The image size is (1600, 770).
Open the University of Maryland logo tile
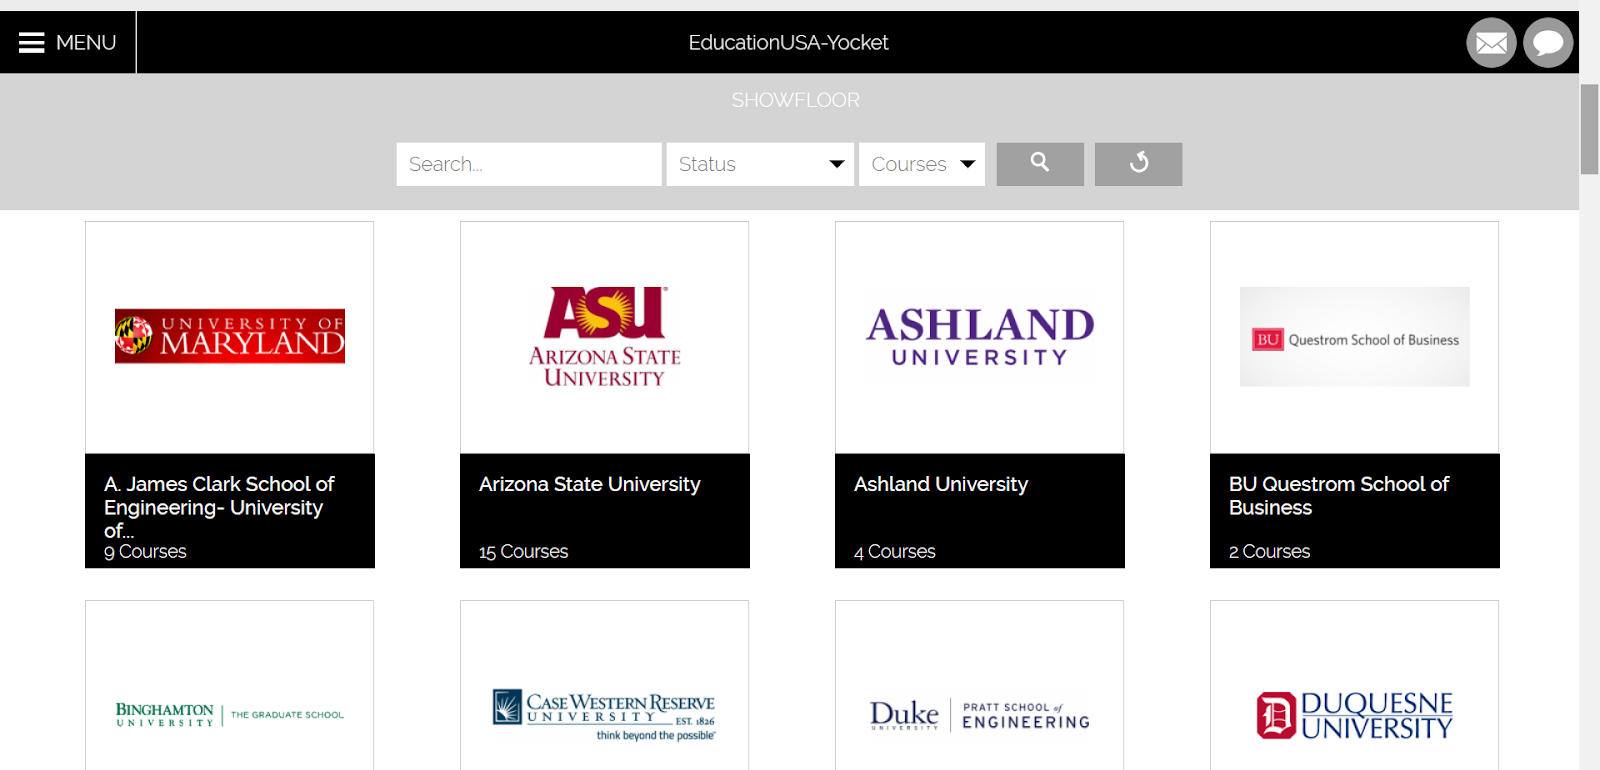coord(230,337)
